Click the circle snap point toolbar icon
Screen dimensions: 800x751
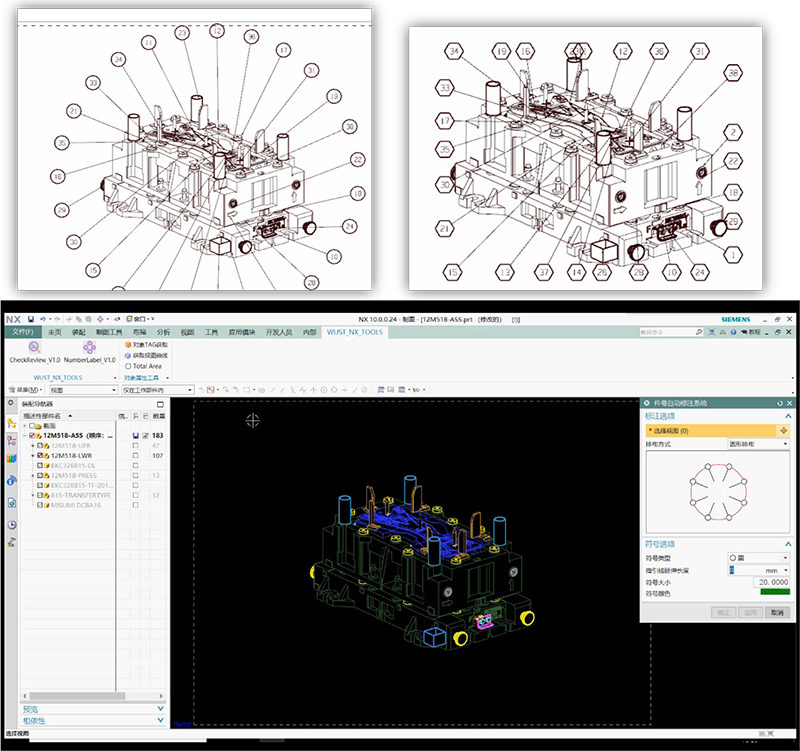[323, 390]
